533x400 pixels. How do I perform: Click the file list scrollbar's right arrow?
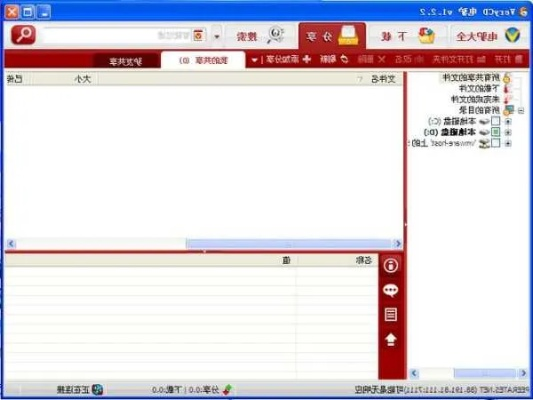398,244
